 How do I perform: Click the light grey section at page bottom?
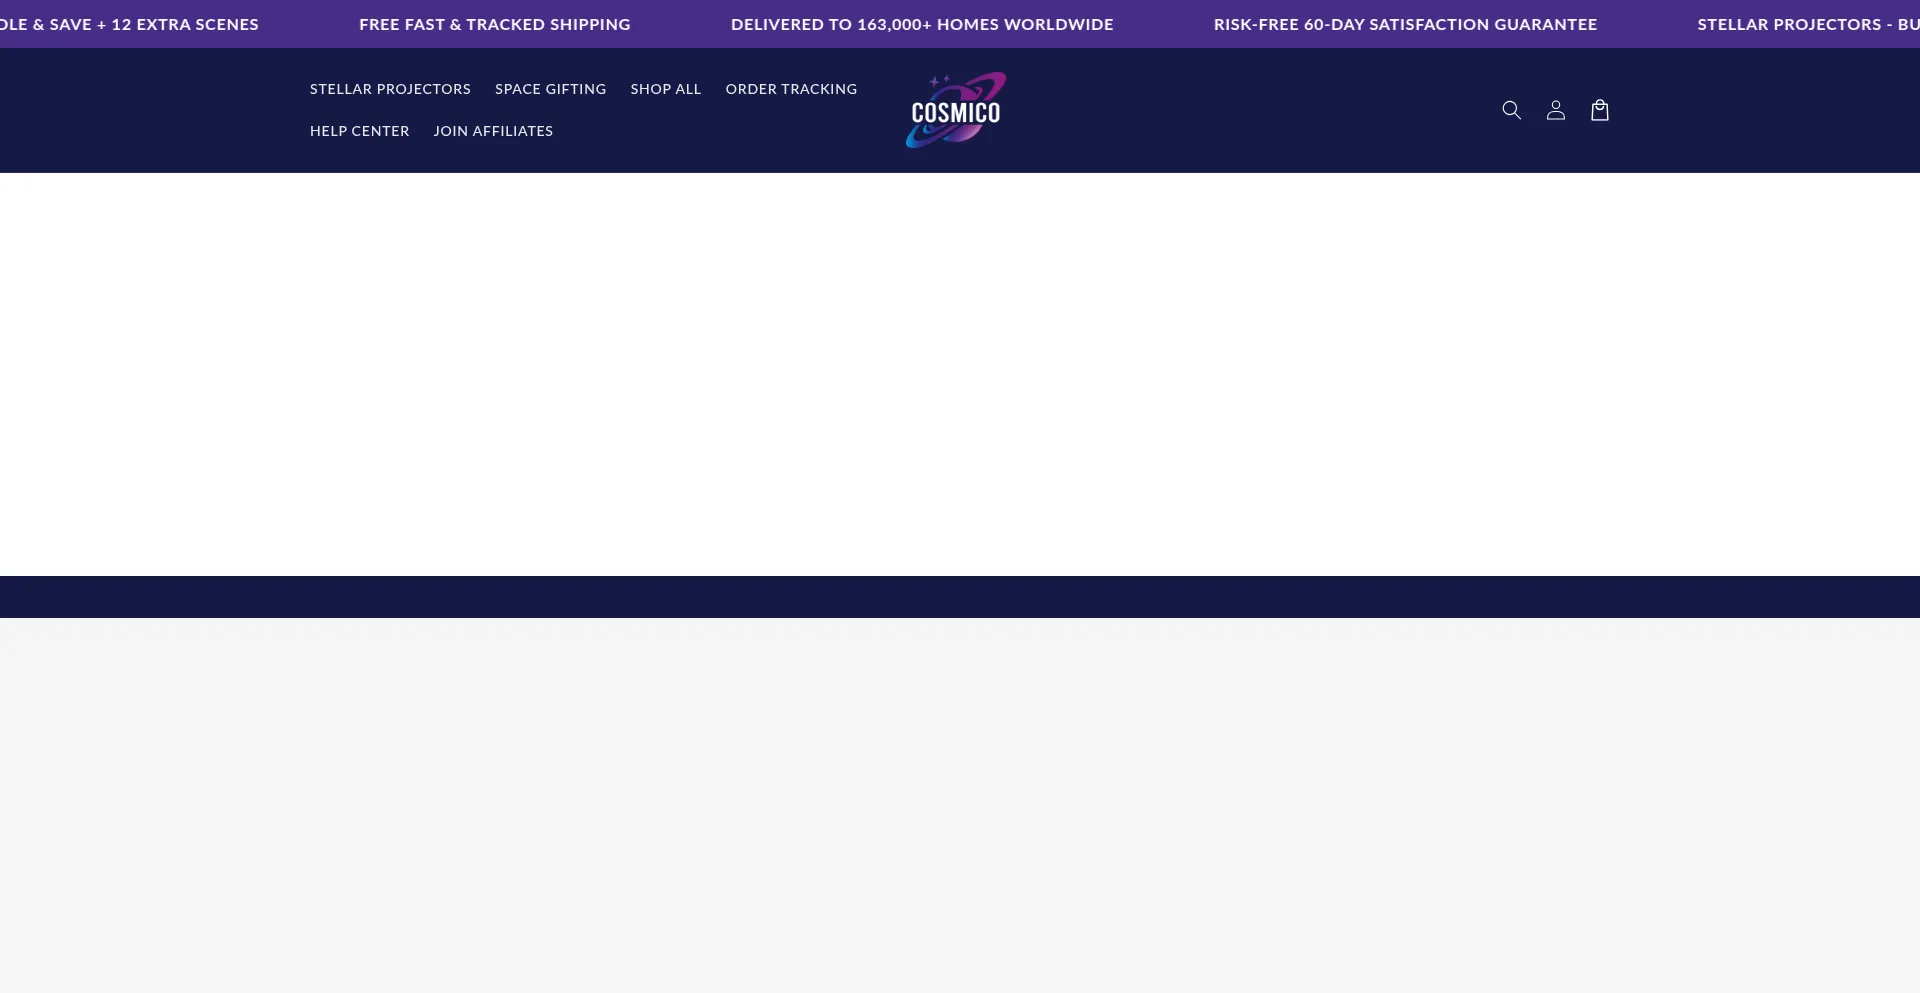[960, 800]
